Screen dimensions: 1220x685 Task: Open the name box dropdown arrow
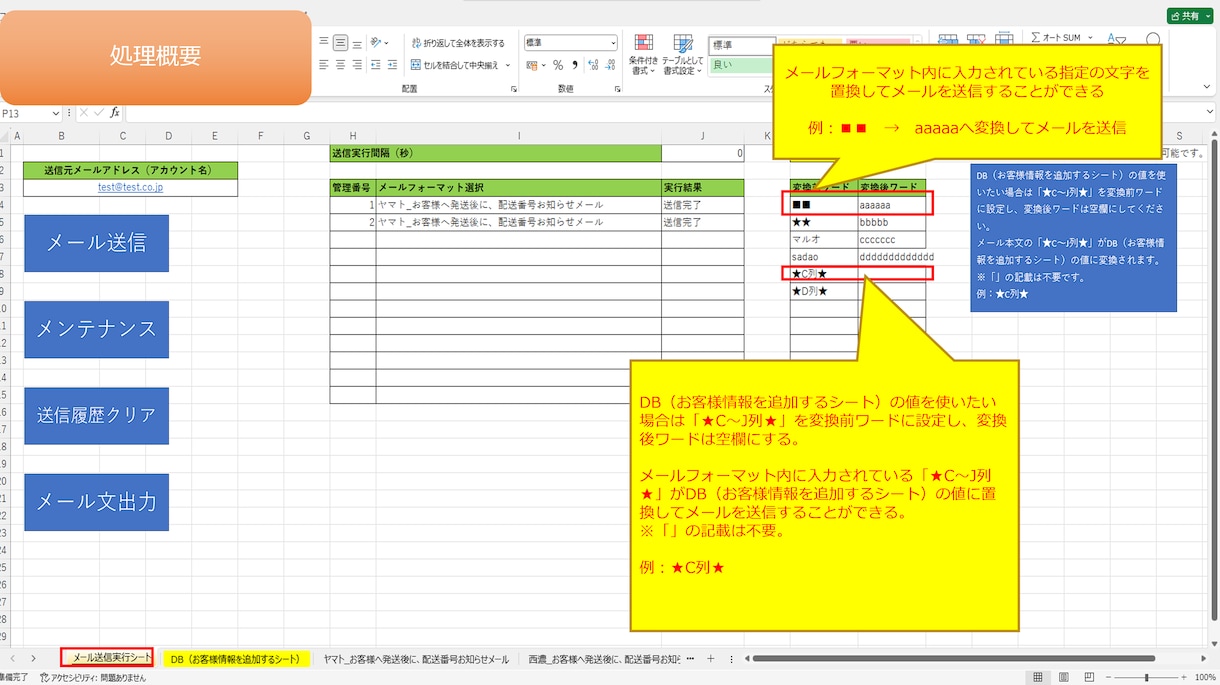coord(57,113)
